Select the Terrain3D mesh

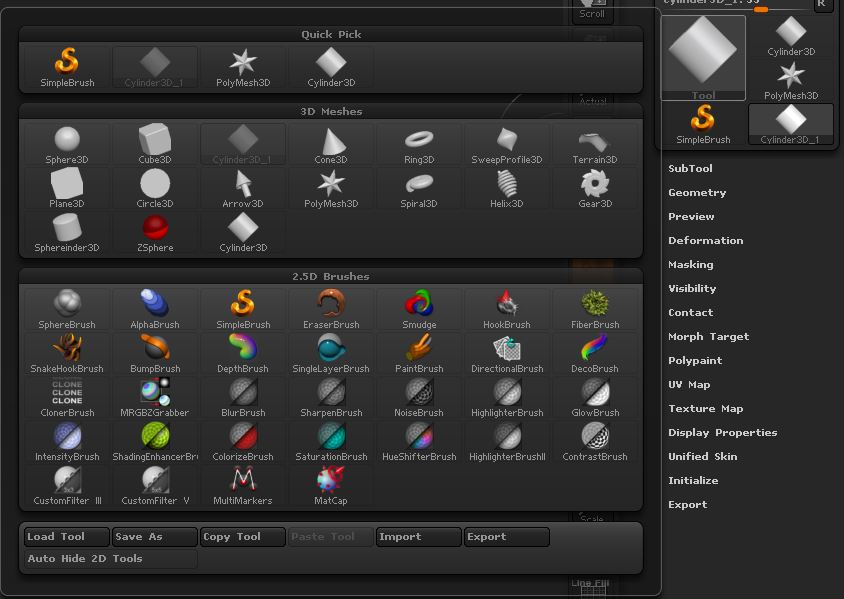coord(595,144)
